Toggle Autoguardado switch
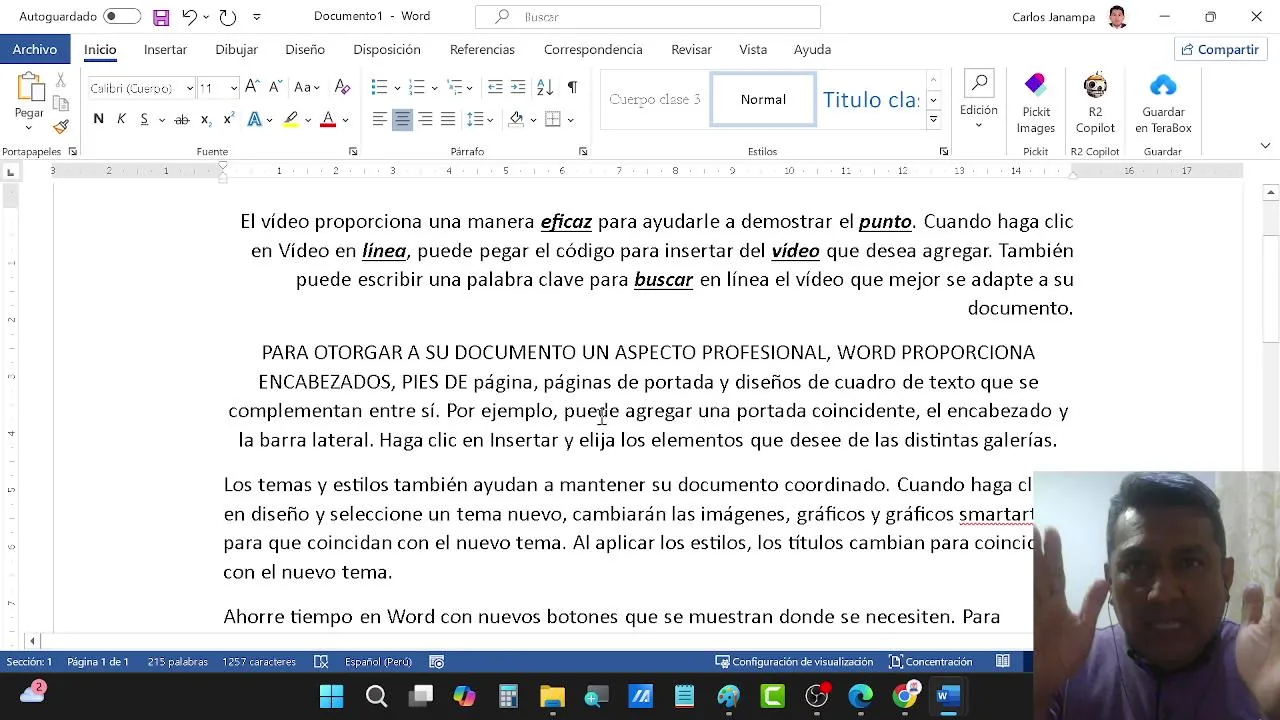 [122, 17]
